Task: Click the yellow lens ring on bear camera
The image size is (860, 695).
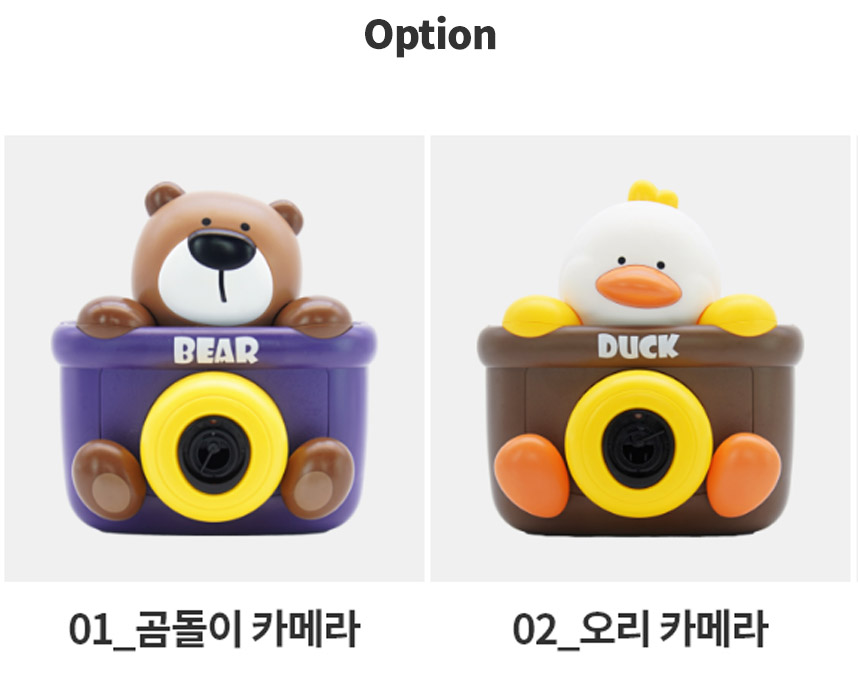Action: tap(214, 447)
